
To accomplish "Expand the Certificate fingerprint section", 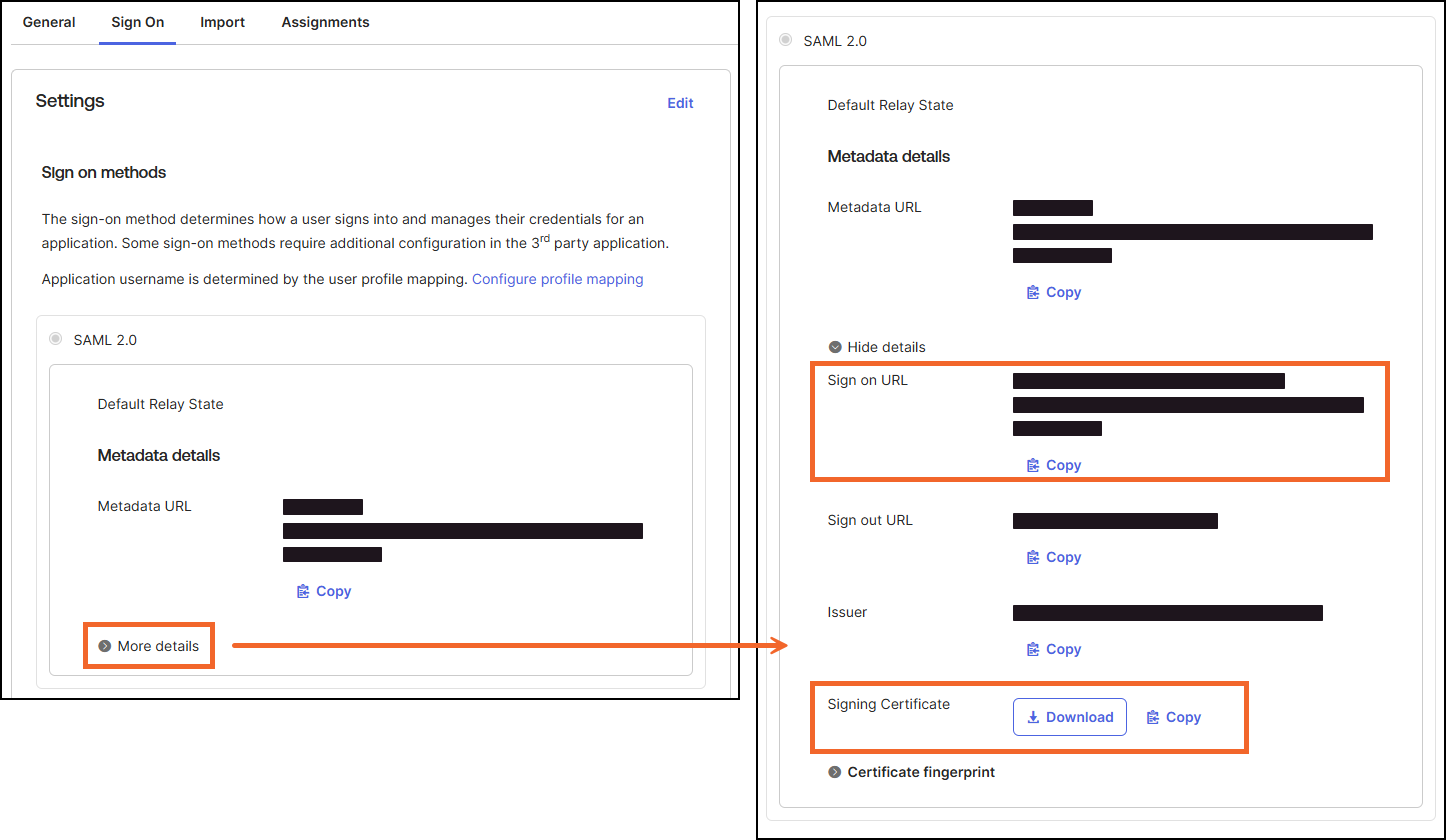I will click(836, 772).
